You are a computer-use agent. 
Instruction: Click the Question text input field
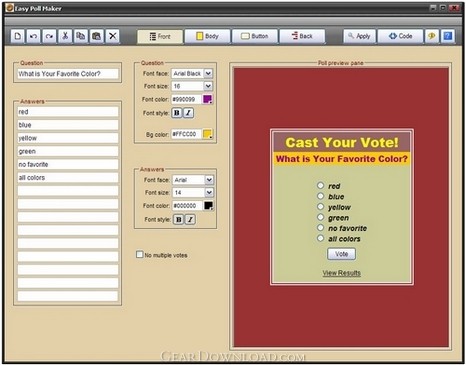click(x=68, y=74)
